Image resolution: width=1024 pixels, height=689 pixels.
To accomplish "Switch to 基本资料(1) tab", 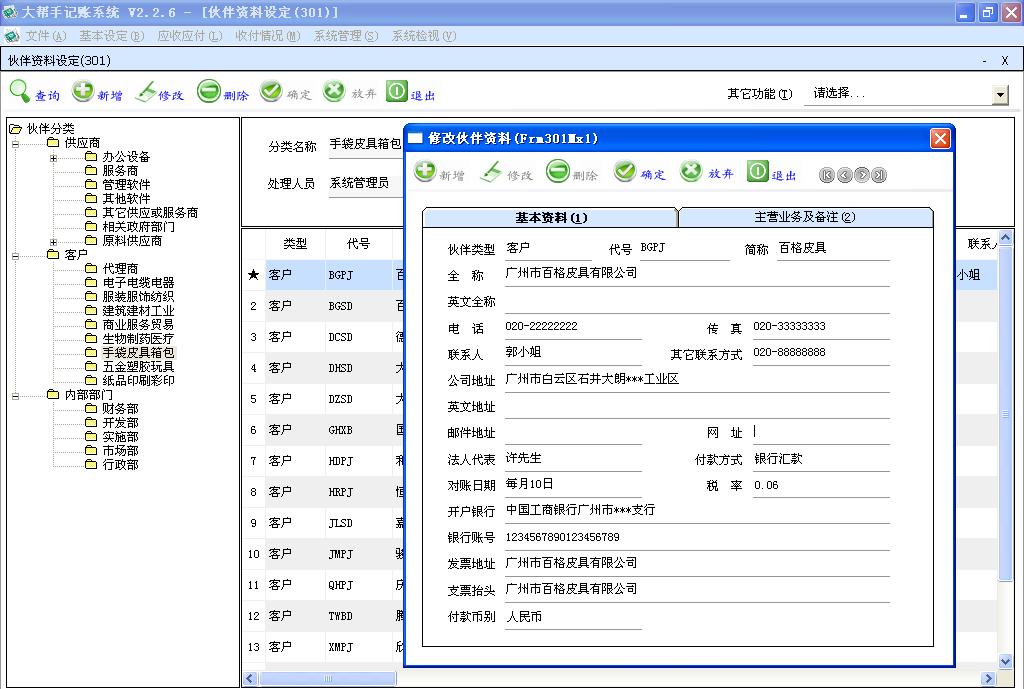I will [x=550, y=217].
